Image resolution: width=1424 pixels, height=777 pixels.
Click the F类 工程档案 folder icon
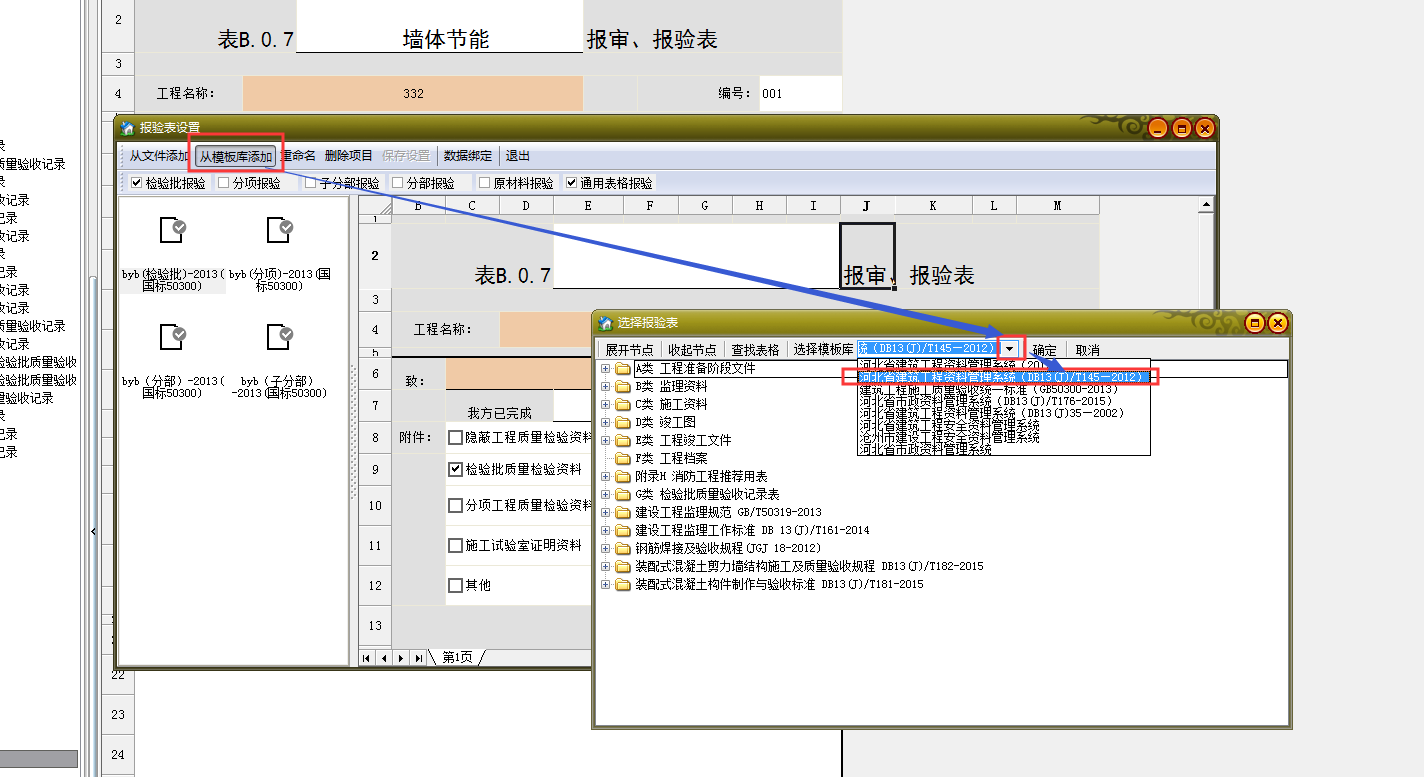(x=623, y=459)
